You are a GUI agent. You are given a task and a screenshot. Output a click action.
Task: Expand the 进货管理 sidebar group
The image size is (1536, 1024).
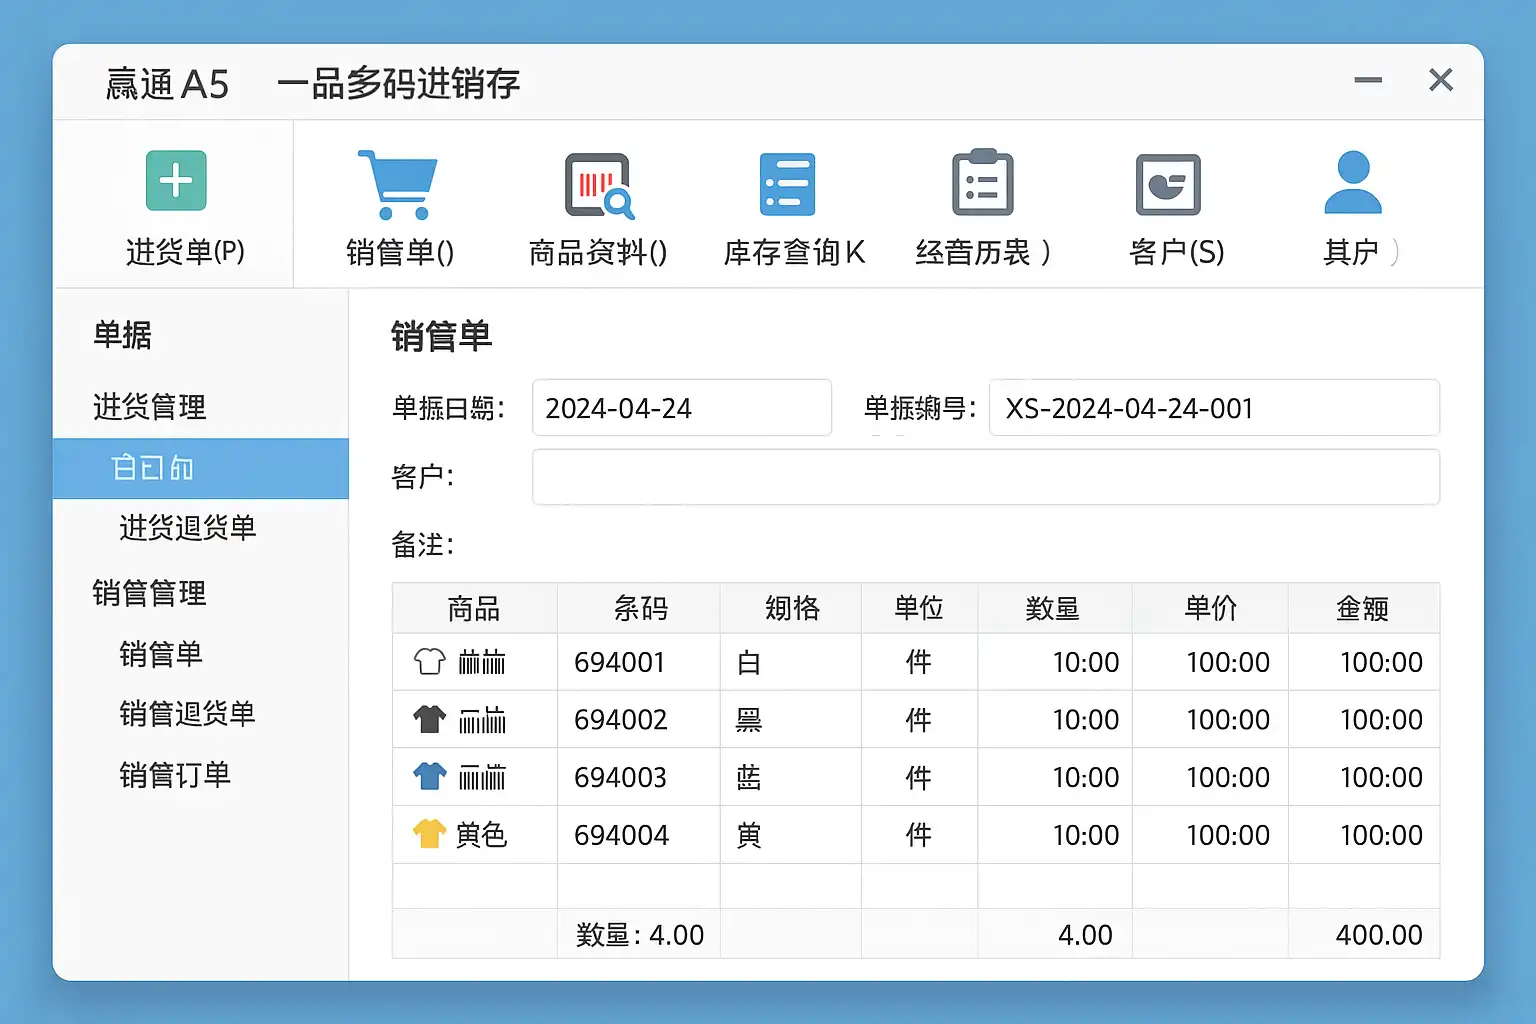pyautogui.click(x=149, y=407)
